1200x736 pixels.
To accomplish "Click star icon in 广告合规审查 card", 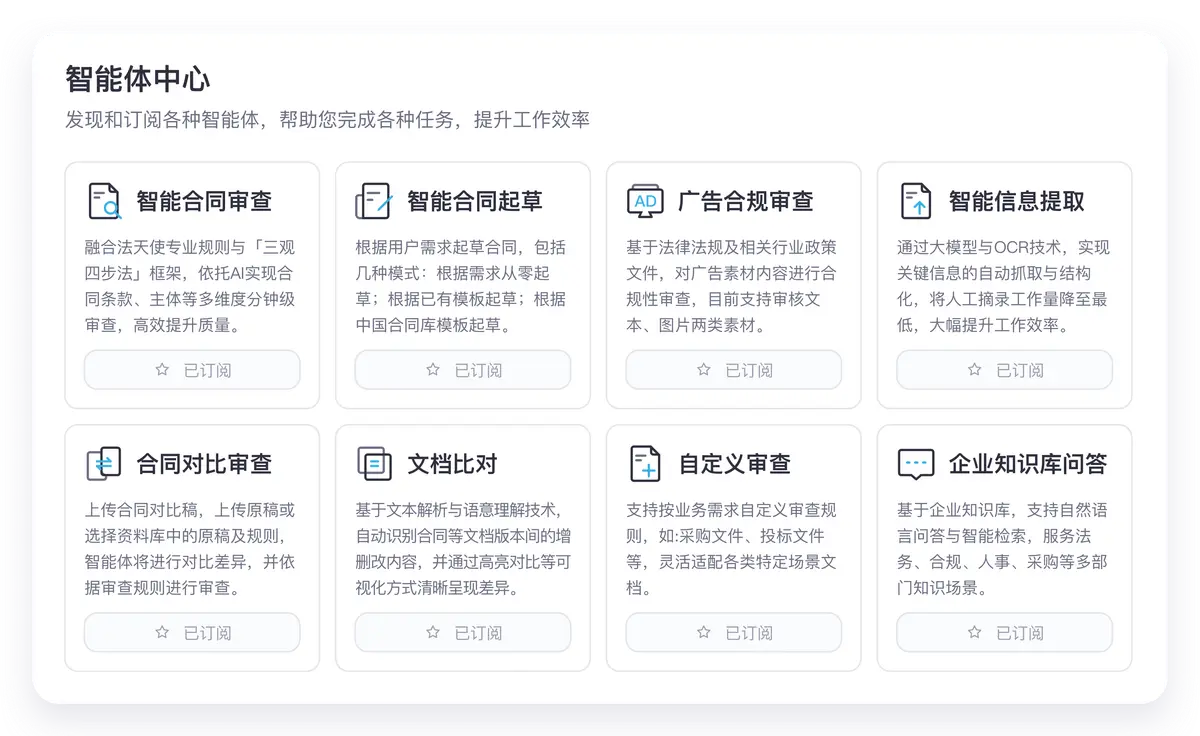I will click(x=704, y=370).
